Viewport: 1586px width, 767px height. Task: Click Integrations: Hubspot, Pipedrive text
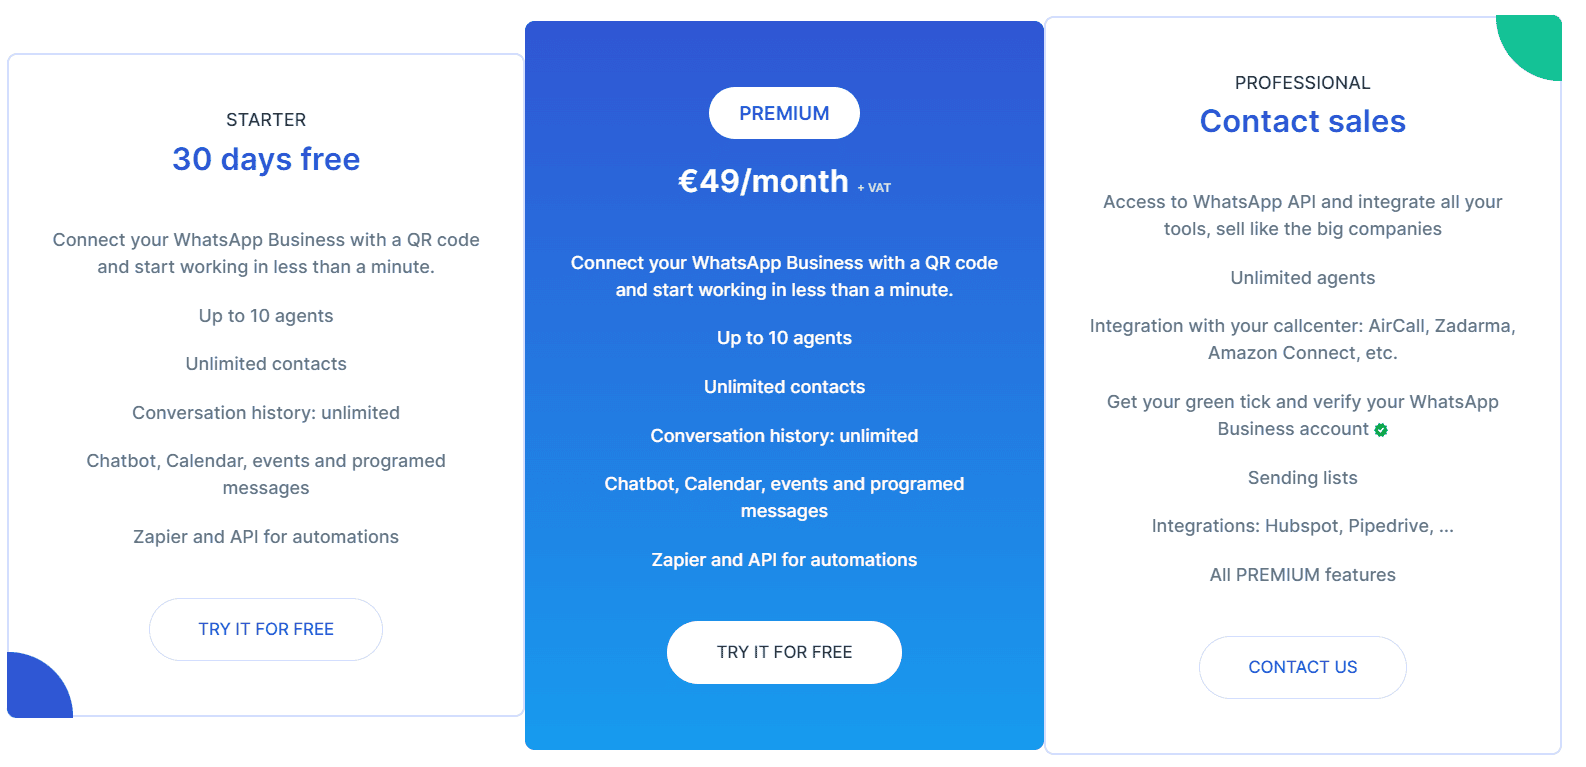pyautogui.click(x=1302, y=525)
